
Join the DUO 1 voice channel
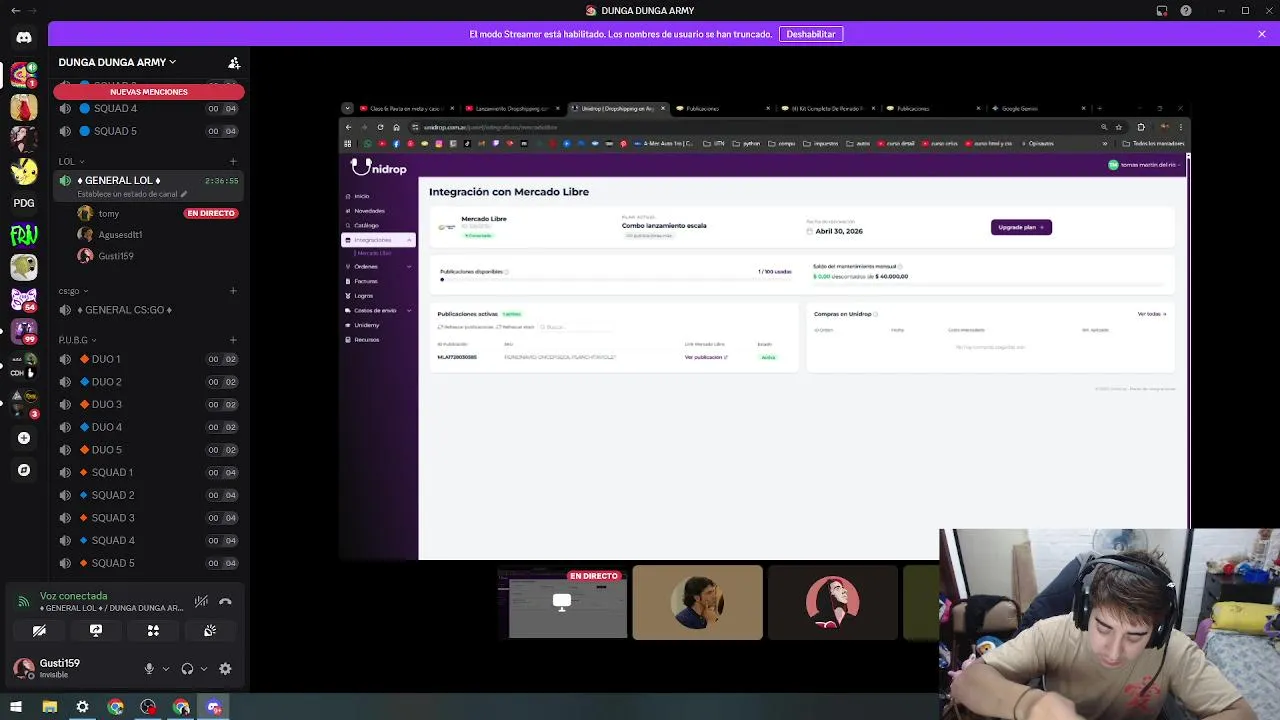click(148, 359)
